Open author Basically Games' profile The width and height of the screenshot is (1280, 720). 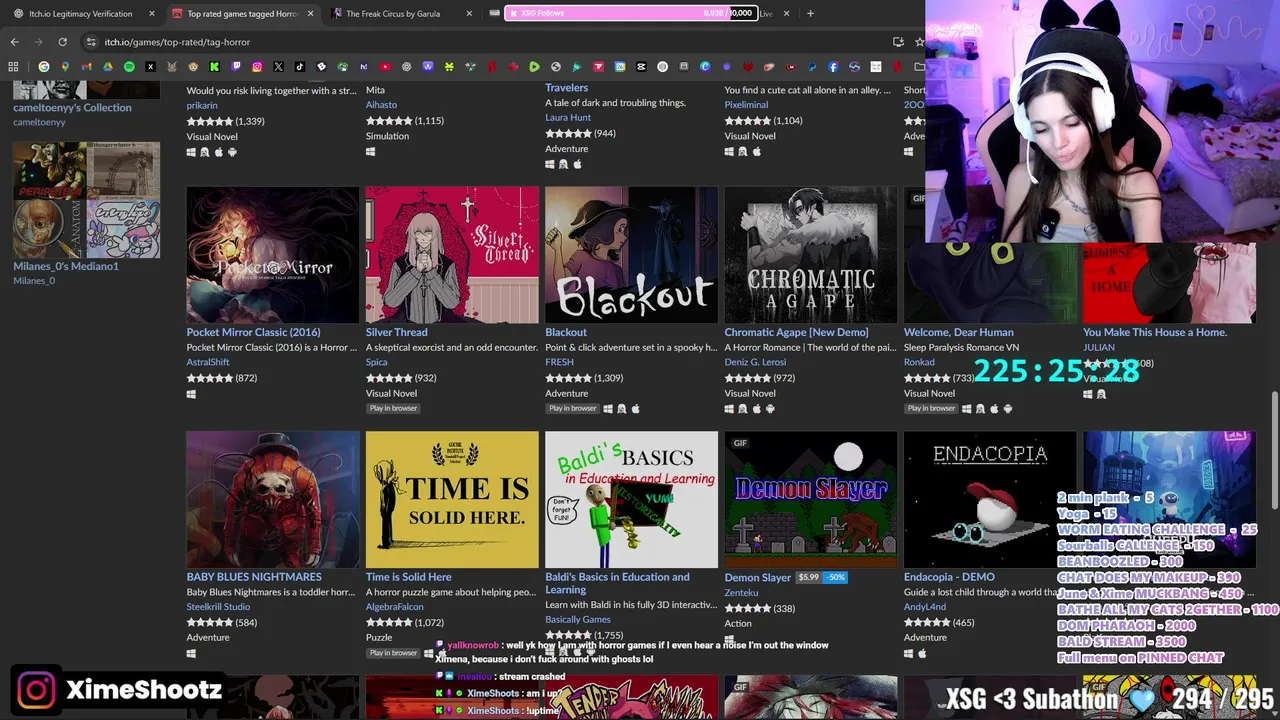point(577,619)
